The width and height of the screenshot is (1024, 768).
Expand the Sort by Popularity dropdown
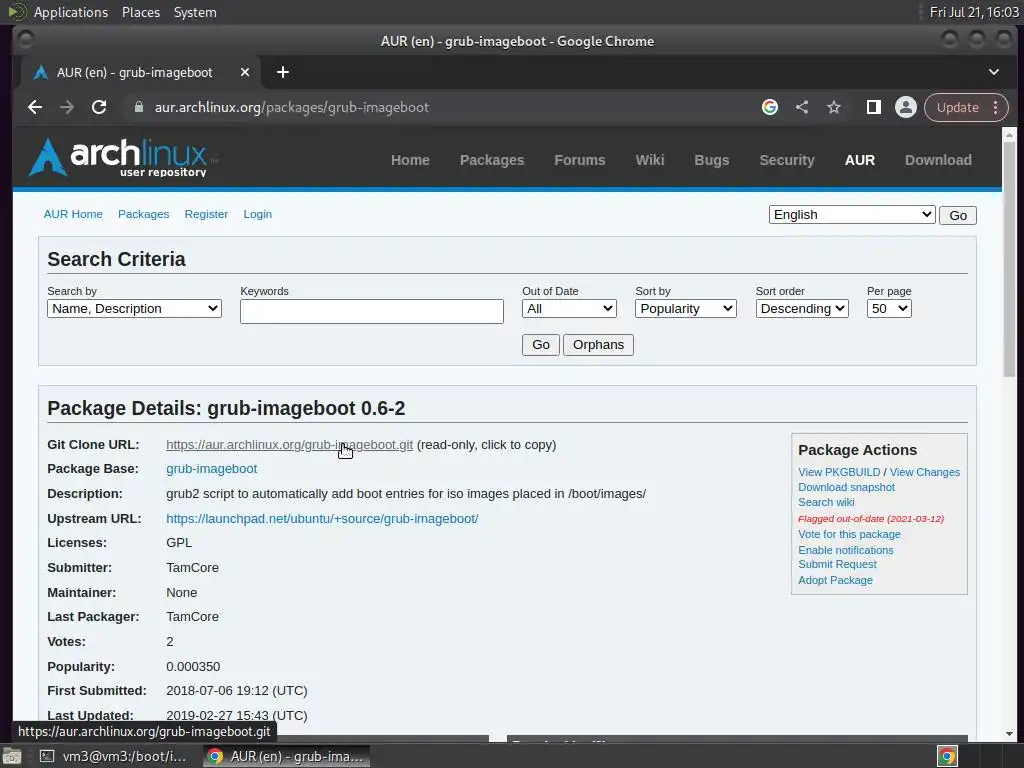[686, 309]
